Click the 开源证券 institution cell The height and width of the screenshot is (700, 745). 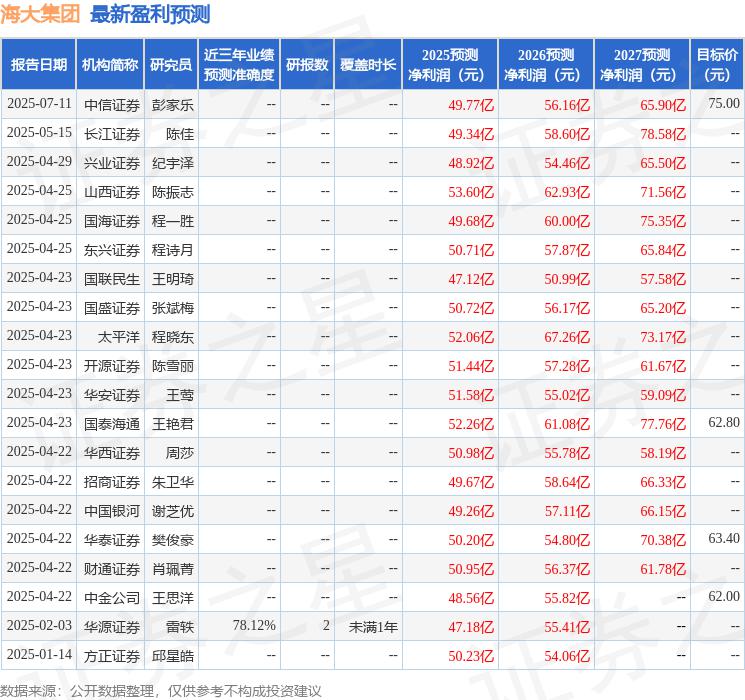(x=112, y=366)
